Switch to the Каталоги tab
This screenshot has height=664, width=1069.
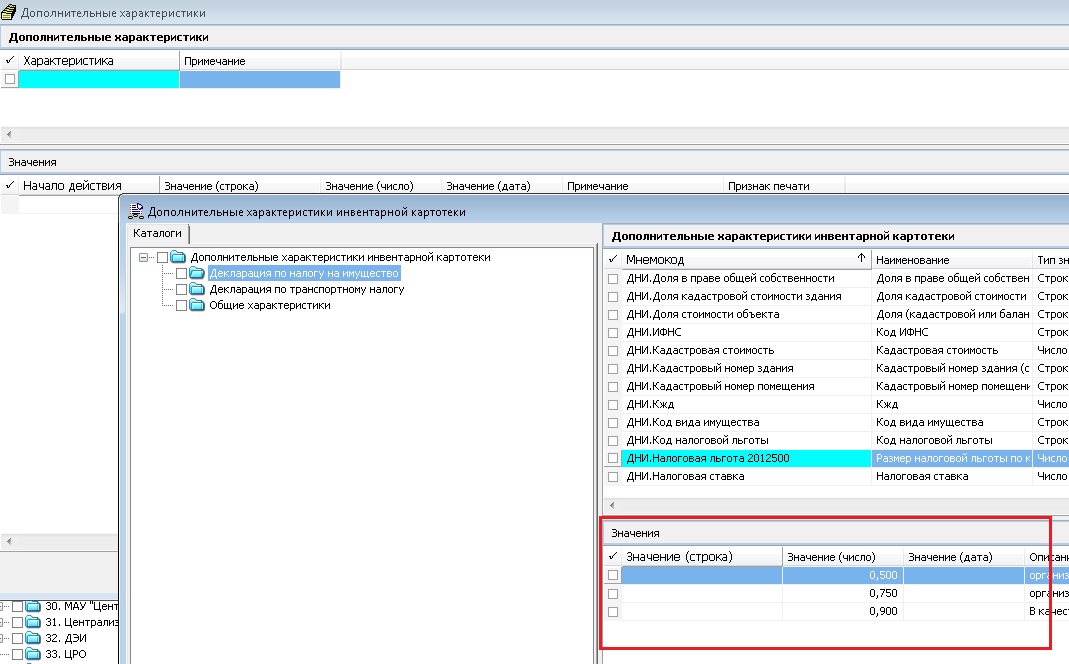tap(157, 232)
